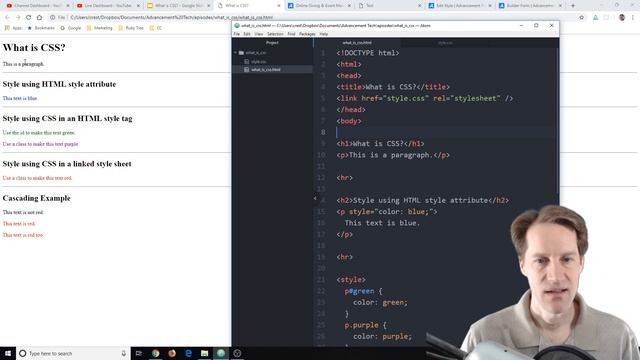Screen dimensions: 640x360
Task: Click the p#green selector line
Action: pos(363,291)
